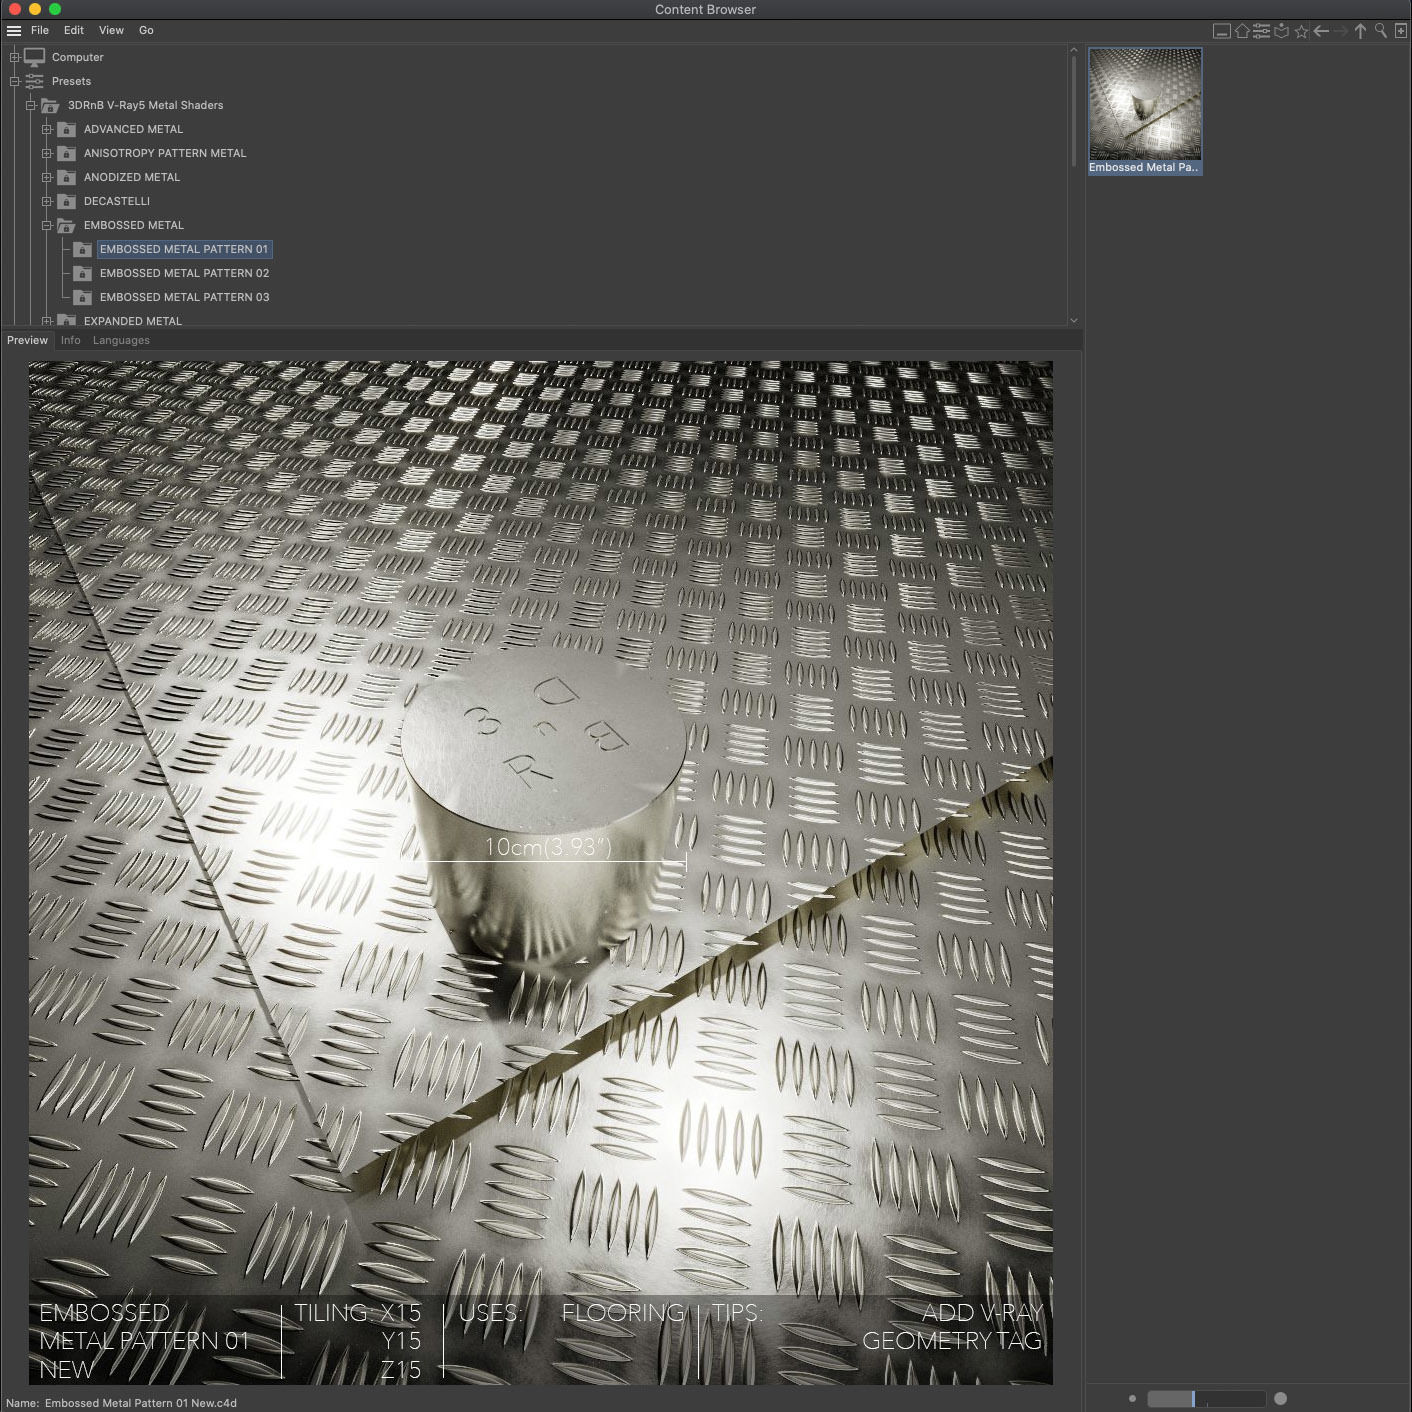
Task: Click the small-thumbnail dot left of slider
Action: pos(1132,1399)
